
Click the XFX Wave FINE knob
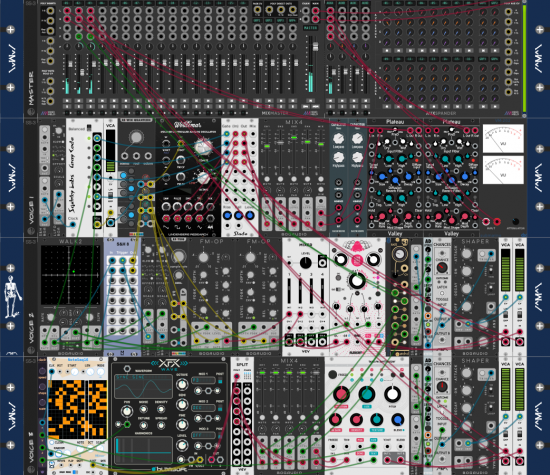click(181, 425)
